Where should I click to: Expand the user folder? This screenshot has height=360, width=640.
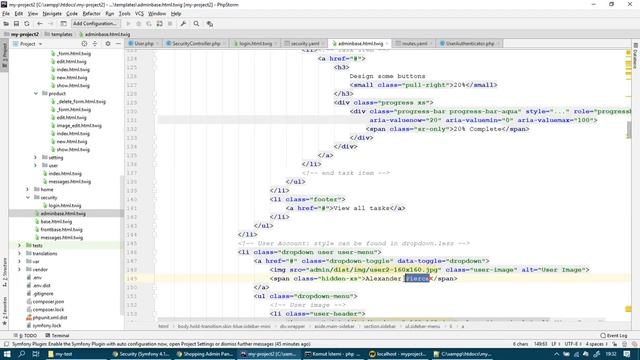[x=36, y=165]
